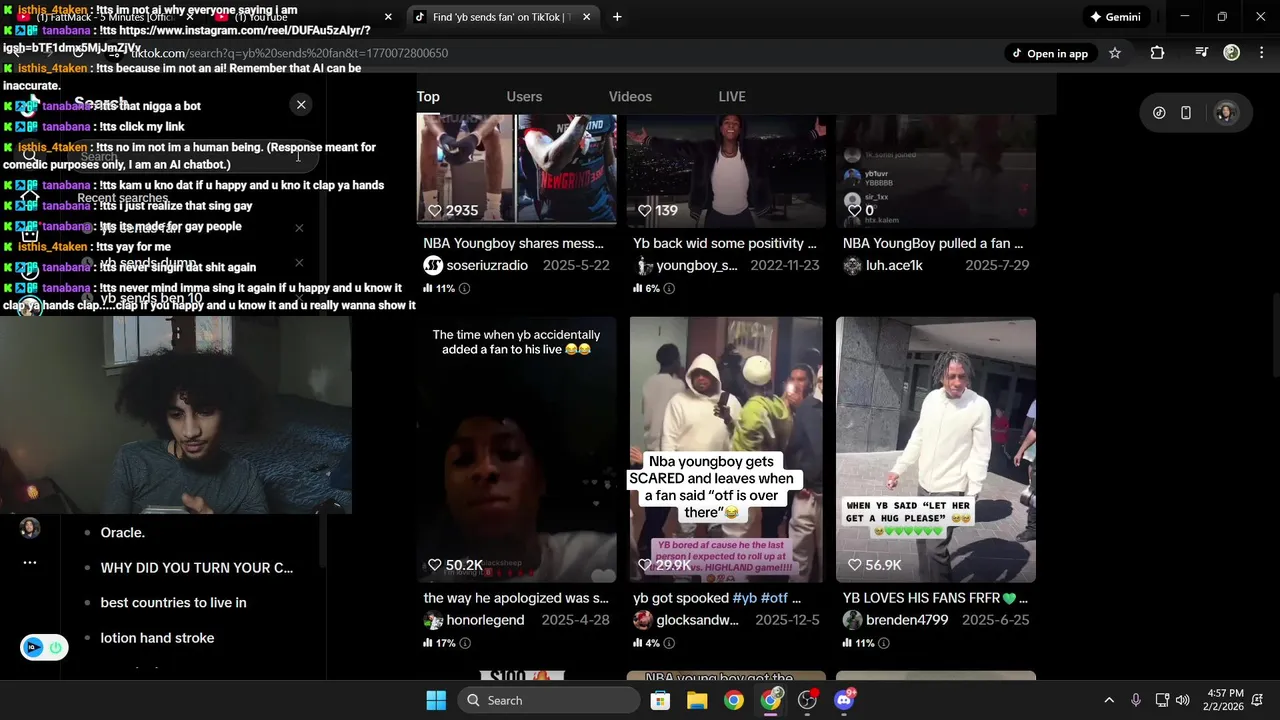Image resolution: width=1280 pixels, height=720 pixels.
Task: Open TikTok profile avatar in floating pill
Action: point(1225,113)
